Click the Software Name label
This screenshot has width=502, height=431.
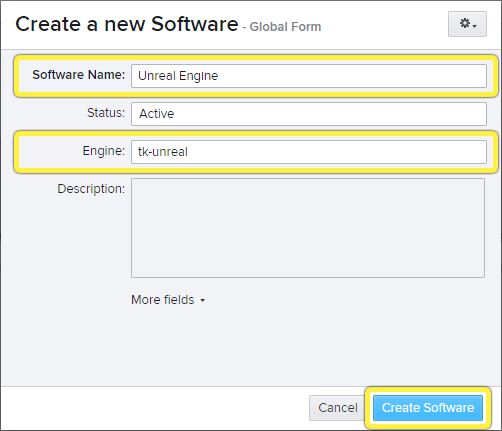coord(78,75)
